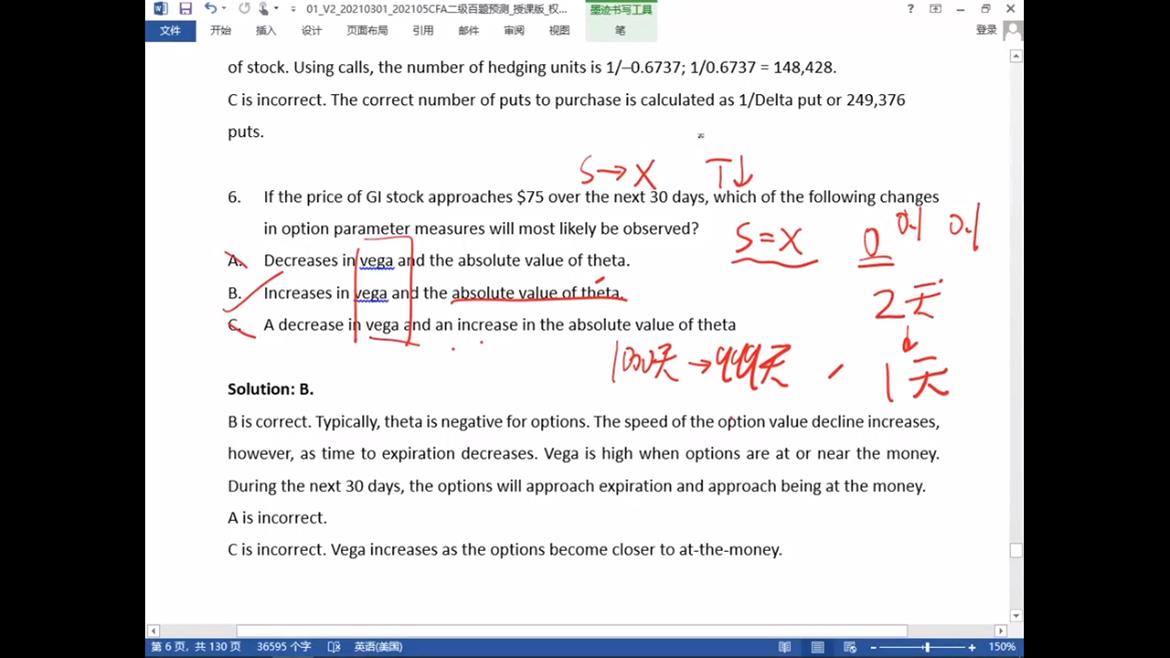Click 登录 sign-in link
Screen dimensions: 1170x658
tap(986, 30)
